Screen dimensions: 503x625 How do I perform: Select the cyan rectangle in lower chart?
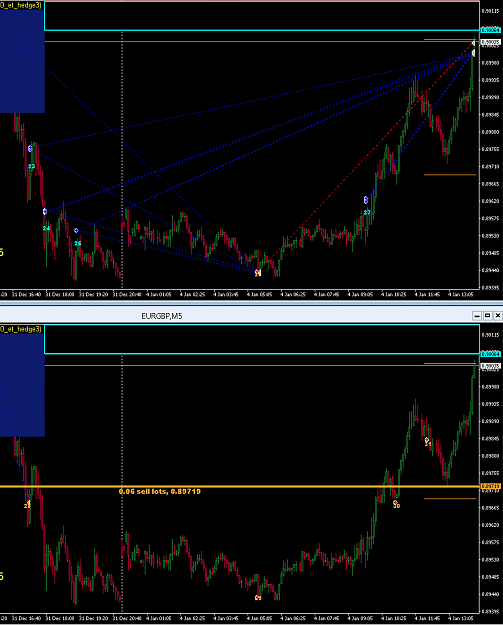click(x=262, y=339)
